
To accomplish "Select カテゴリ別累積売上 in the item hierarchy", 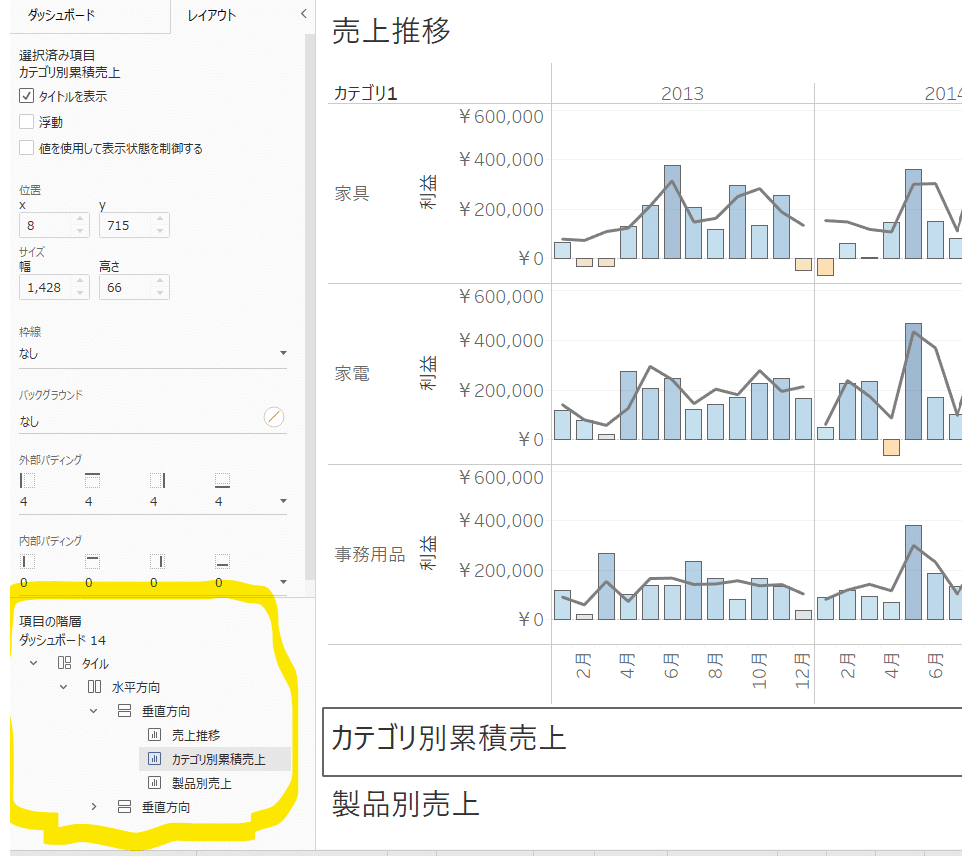I will [x=218, y=759].
